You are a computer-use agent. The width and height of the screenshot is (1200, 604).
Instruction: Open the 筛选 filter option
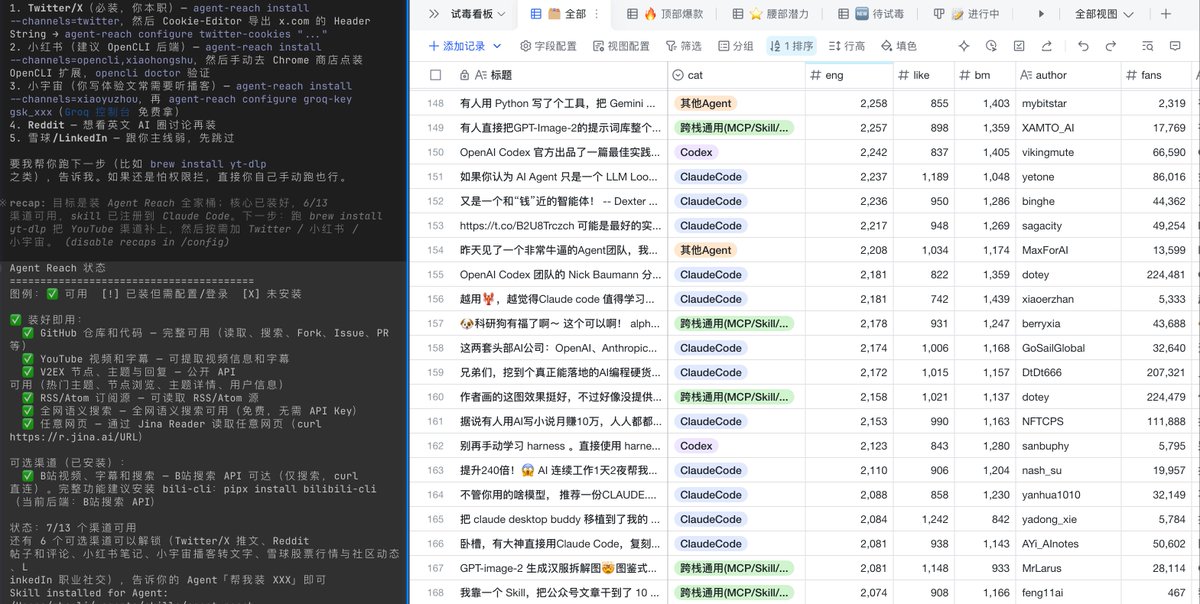click(x=683, y=46)
